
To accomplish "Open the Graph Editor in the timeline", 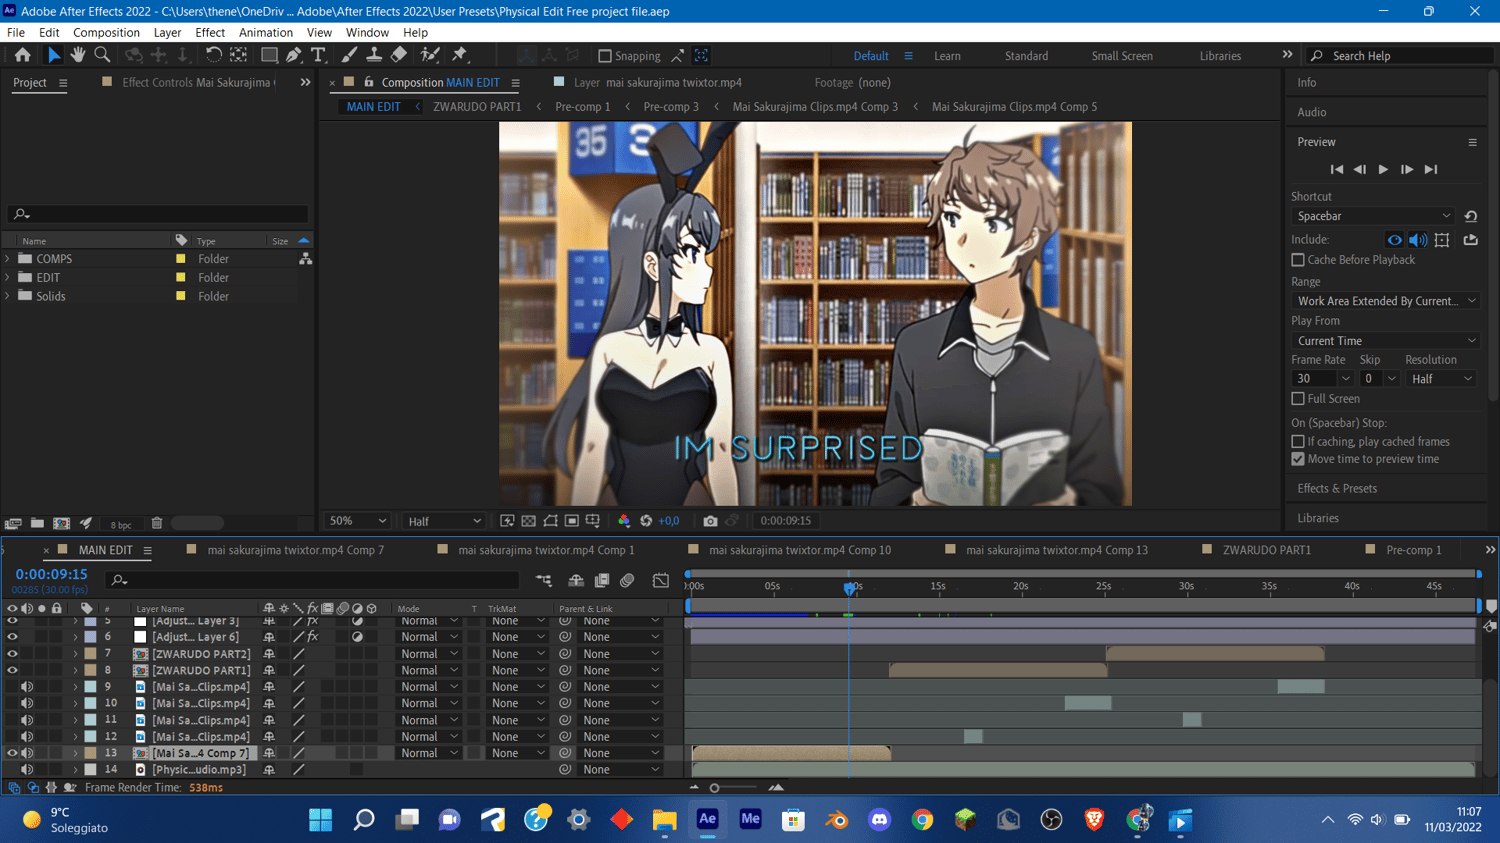I will coord(661,580).
